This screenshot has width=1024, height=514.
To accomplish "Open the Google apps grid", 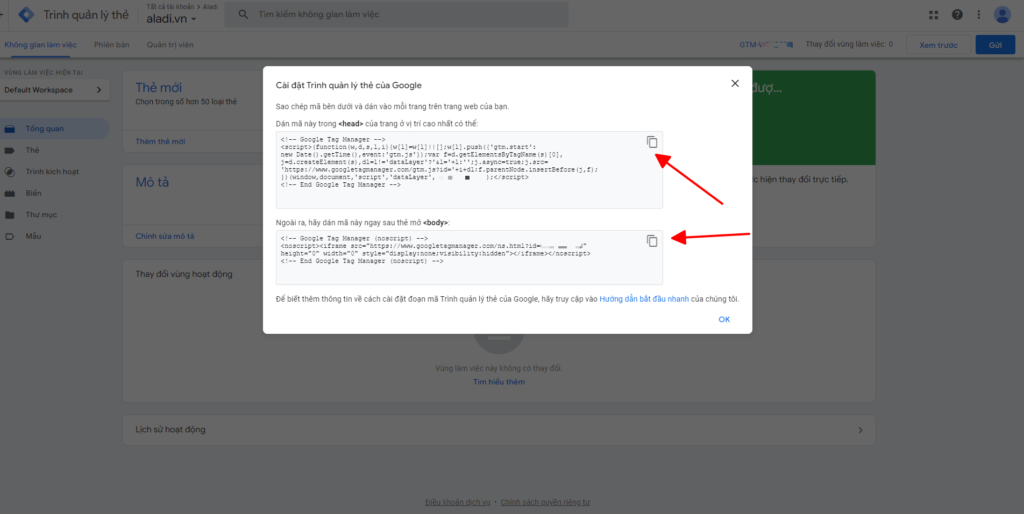I will [934, 15].
